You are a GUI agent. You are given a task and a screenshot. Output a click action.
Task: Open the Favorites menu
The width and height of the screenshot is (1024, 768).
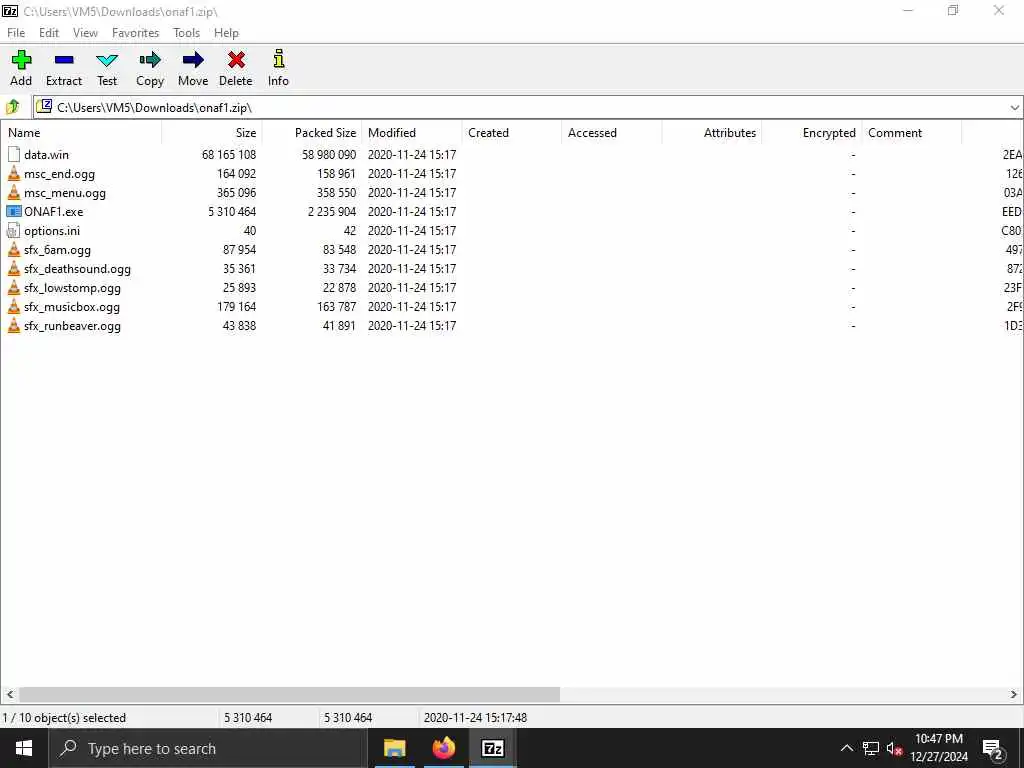135,33
